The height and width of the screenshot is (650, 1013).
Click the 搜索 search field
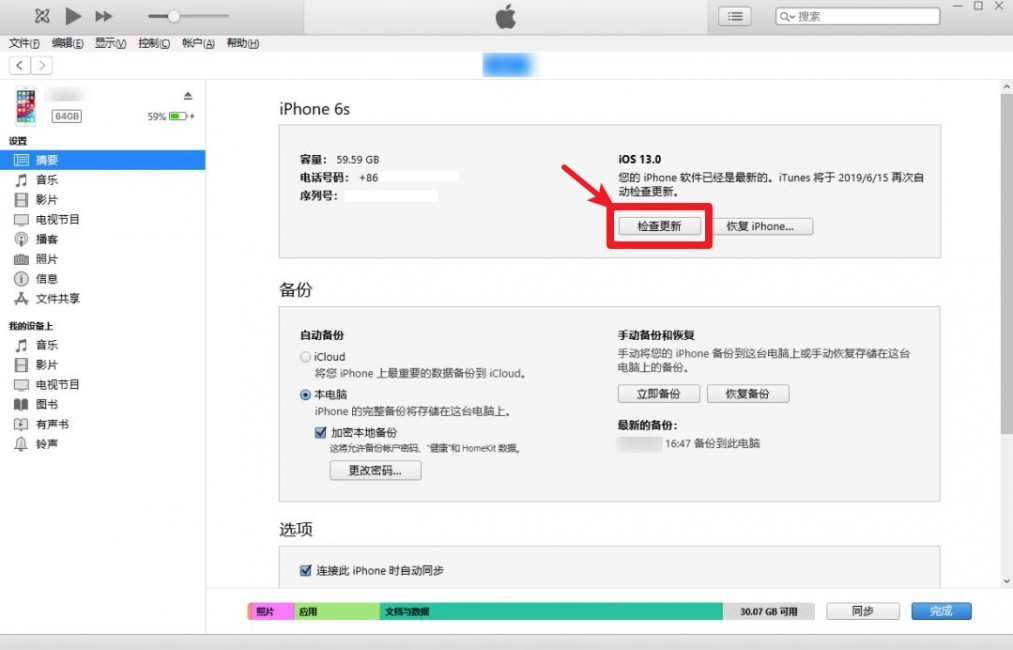pos(857,16)
